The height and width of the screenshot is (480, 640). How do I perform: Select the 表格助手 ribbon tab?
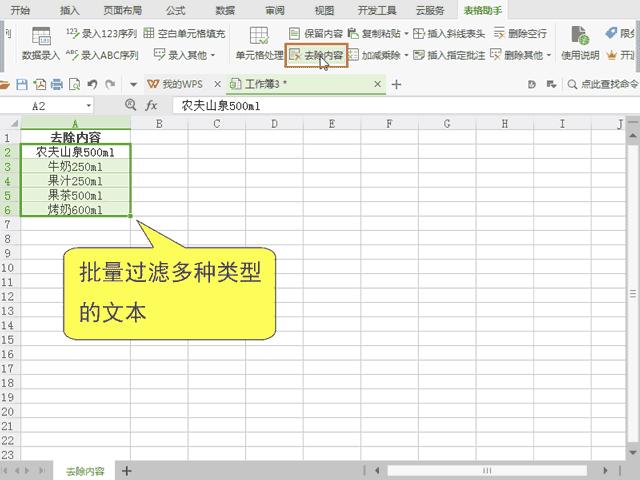pyautogui.click(x=482, y=10)
